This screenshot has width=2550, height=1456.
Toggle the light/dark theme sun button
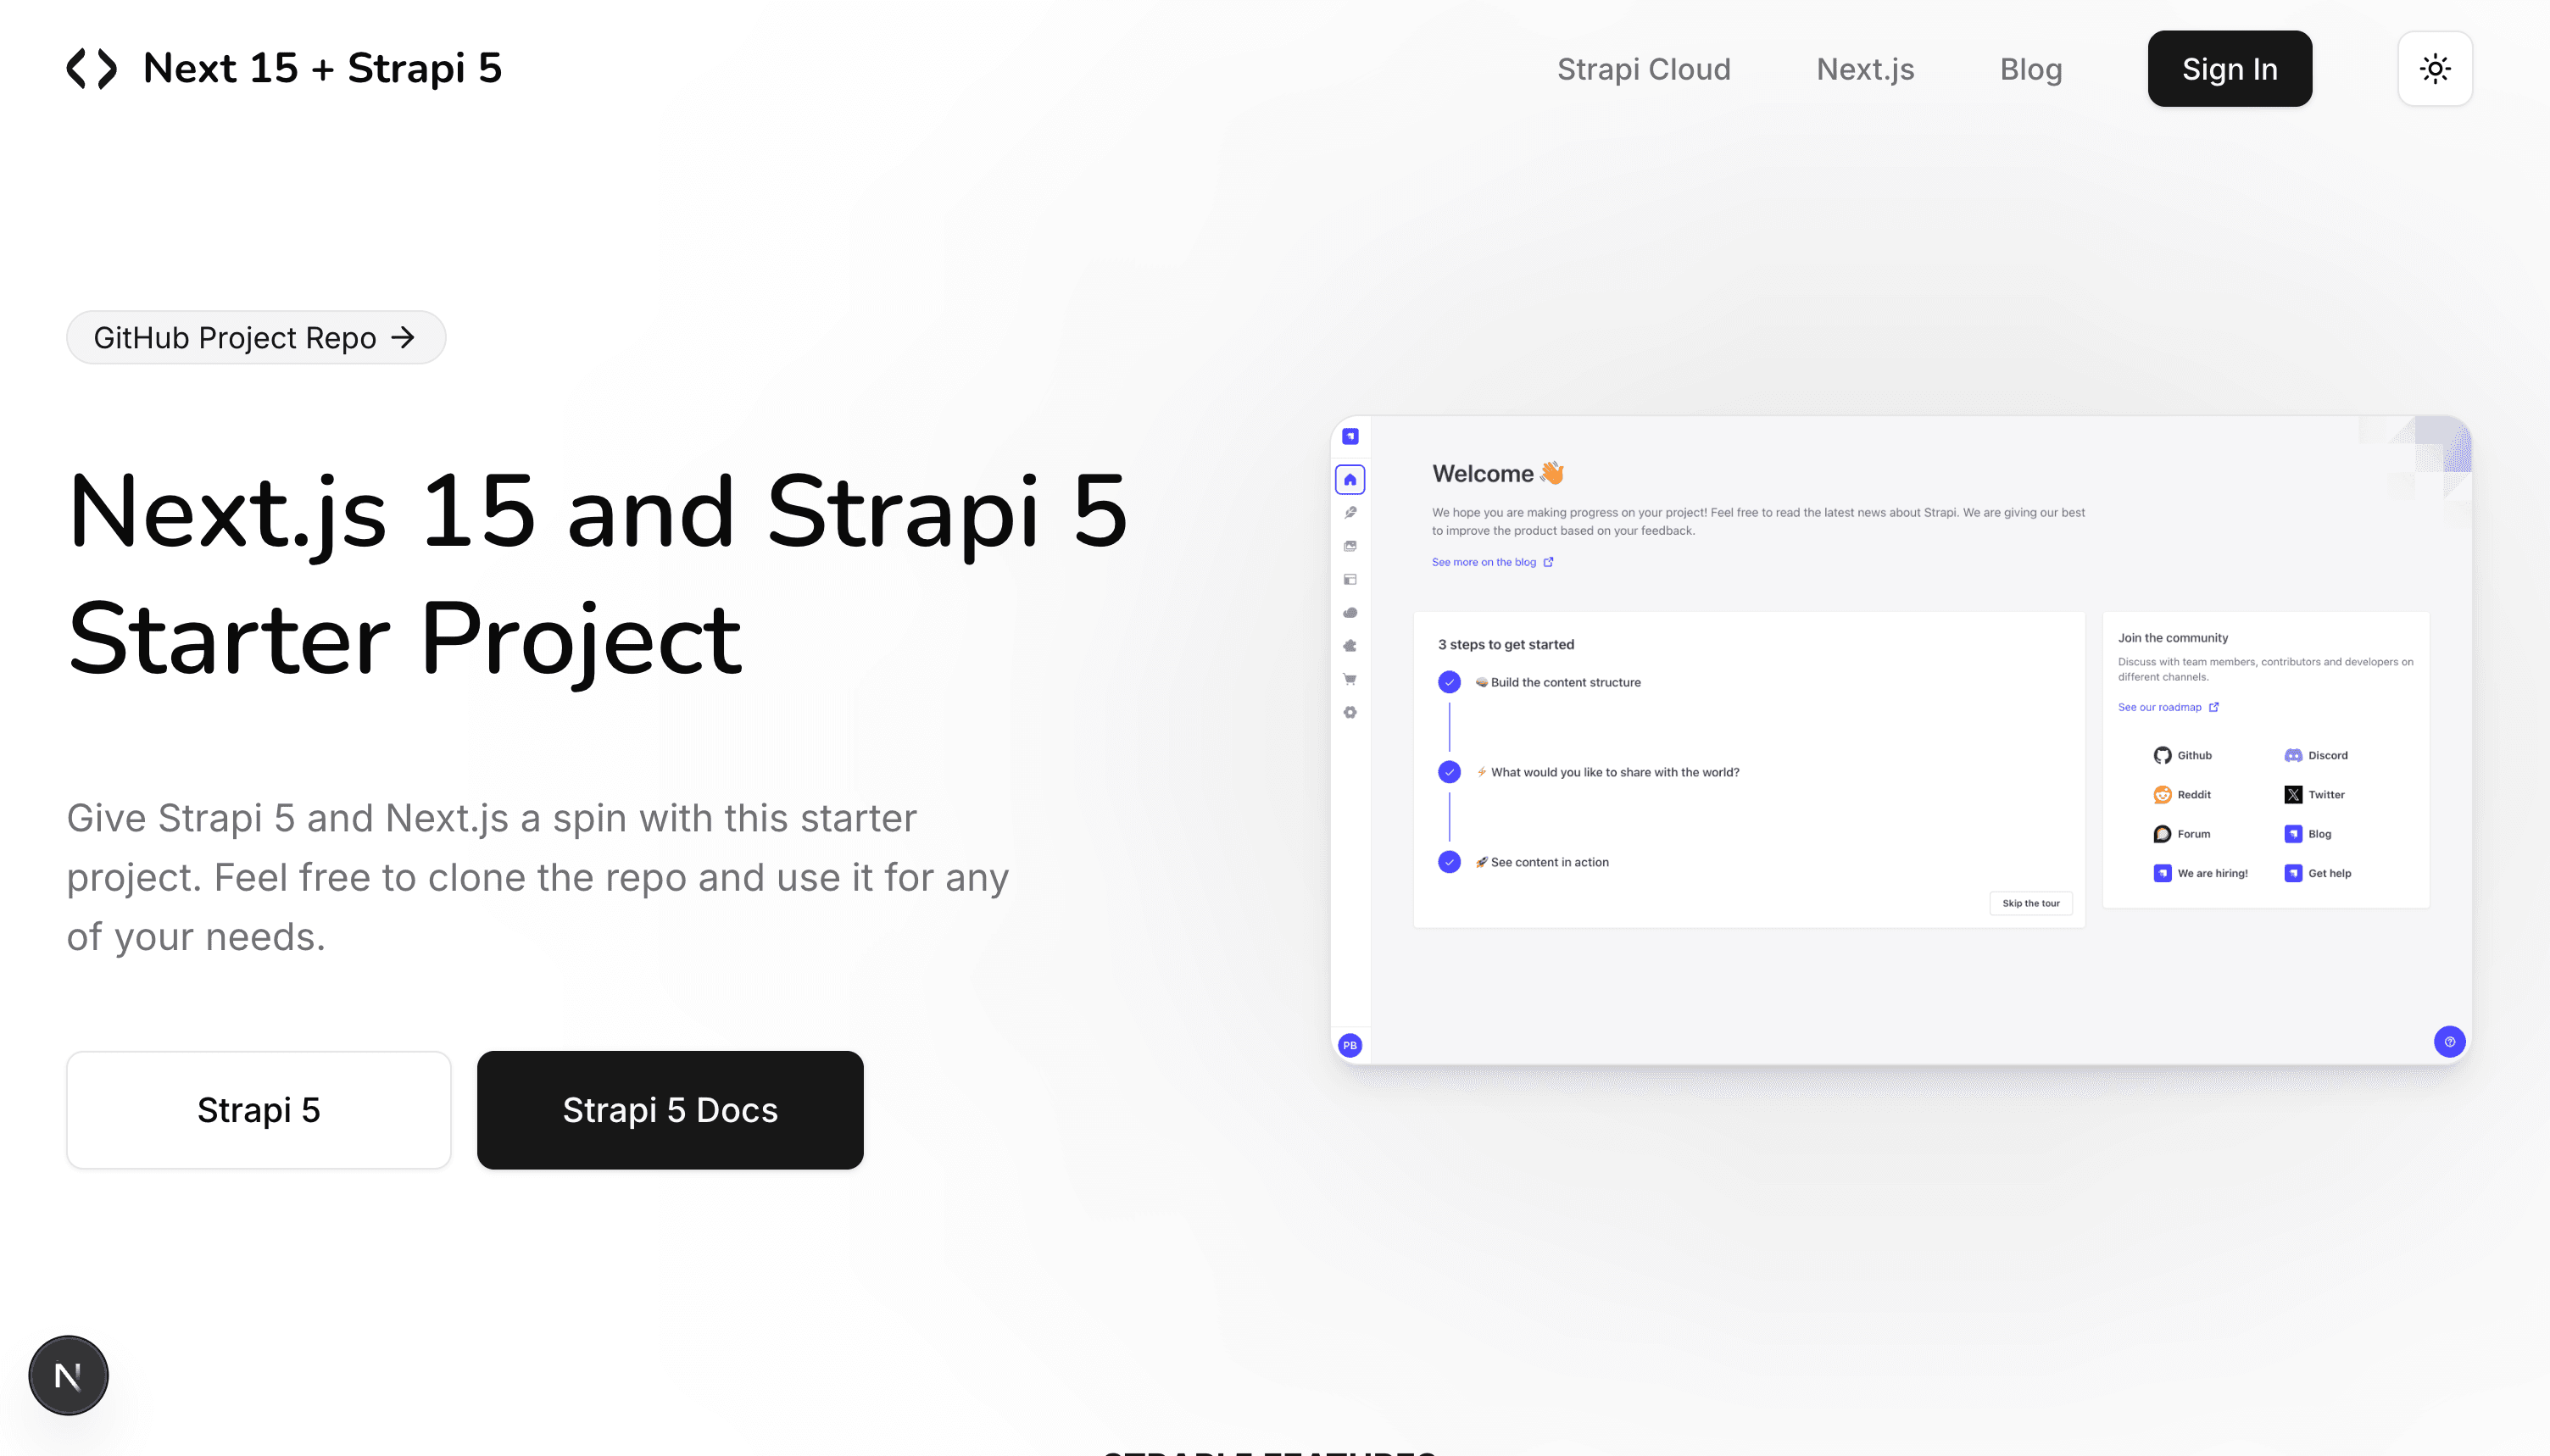2434,69
